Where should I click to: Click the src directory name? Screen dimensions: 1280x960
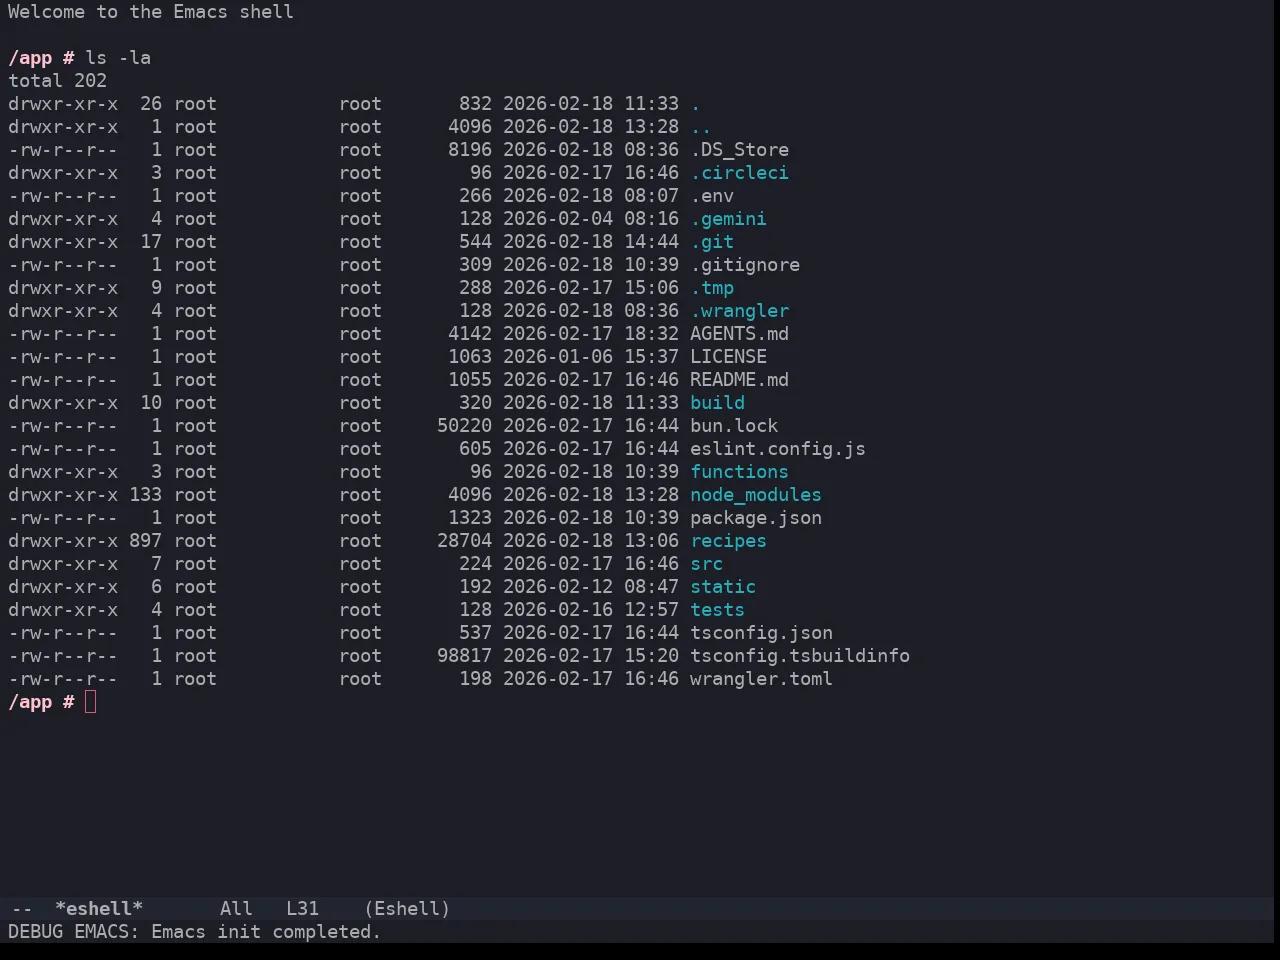[x=706, y=564]
